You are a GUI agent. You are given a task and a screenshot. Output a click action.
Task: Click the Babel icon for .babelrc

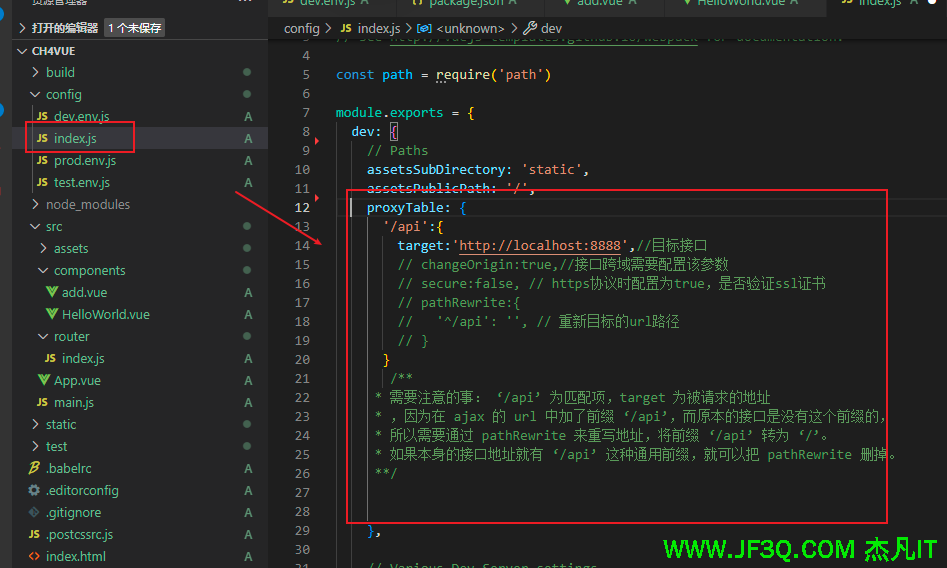[x=35, y=468]
